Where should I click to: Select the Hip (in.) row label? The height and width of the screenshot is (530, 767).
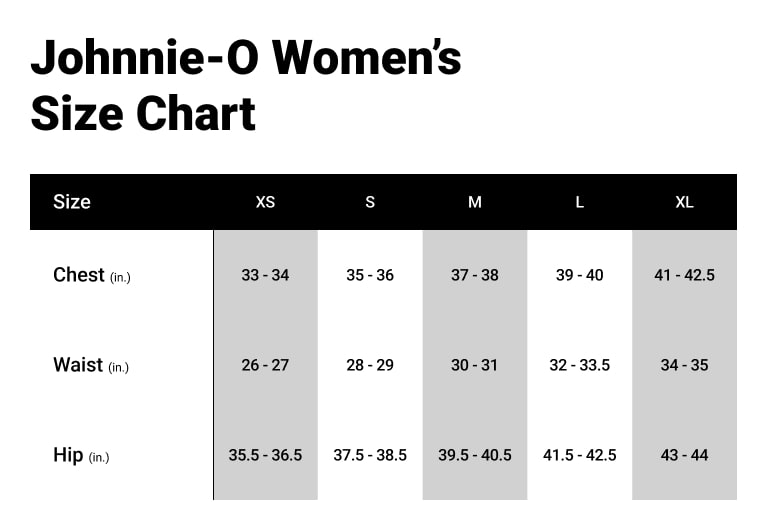tap(81, 455)
